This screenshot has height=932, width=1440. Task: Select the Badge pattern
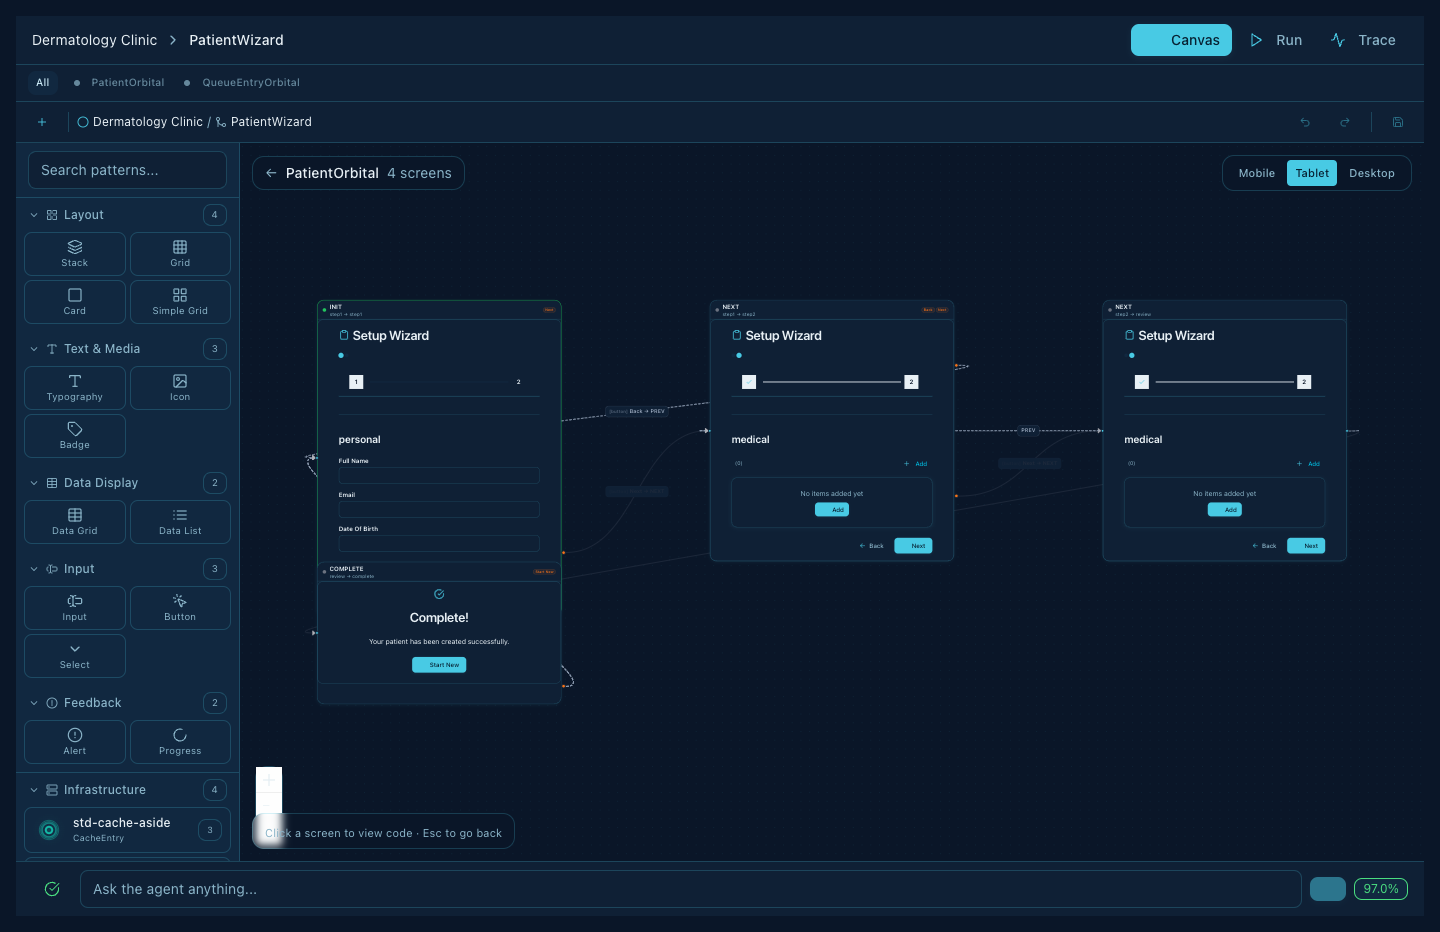(x=74, y=435)
